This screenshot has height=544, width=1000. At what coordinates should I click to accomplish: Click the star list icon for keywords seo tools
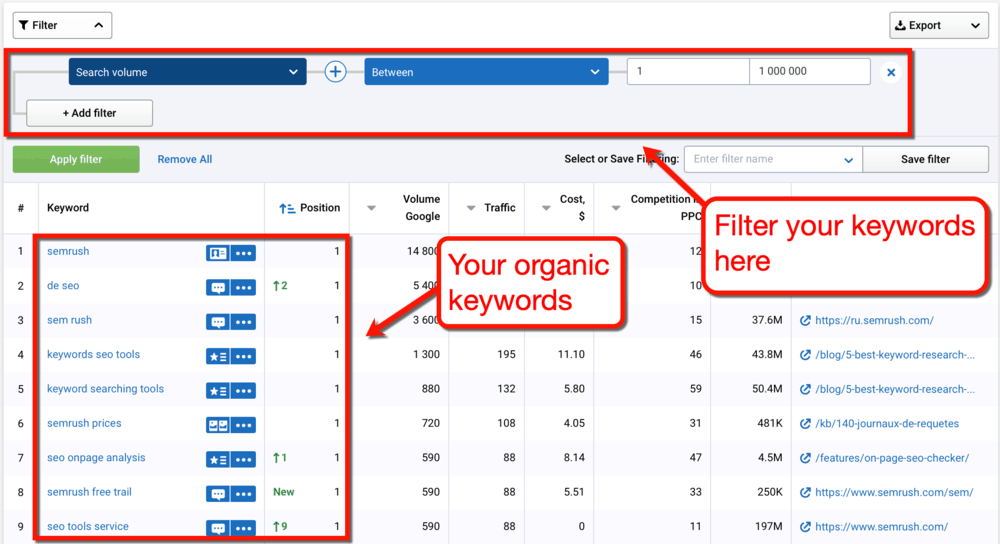pos(217,357)
